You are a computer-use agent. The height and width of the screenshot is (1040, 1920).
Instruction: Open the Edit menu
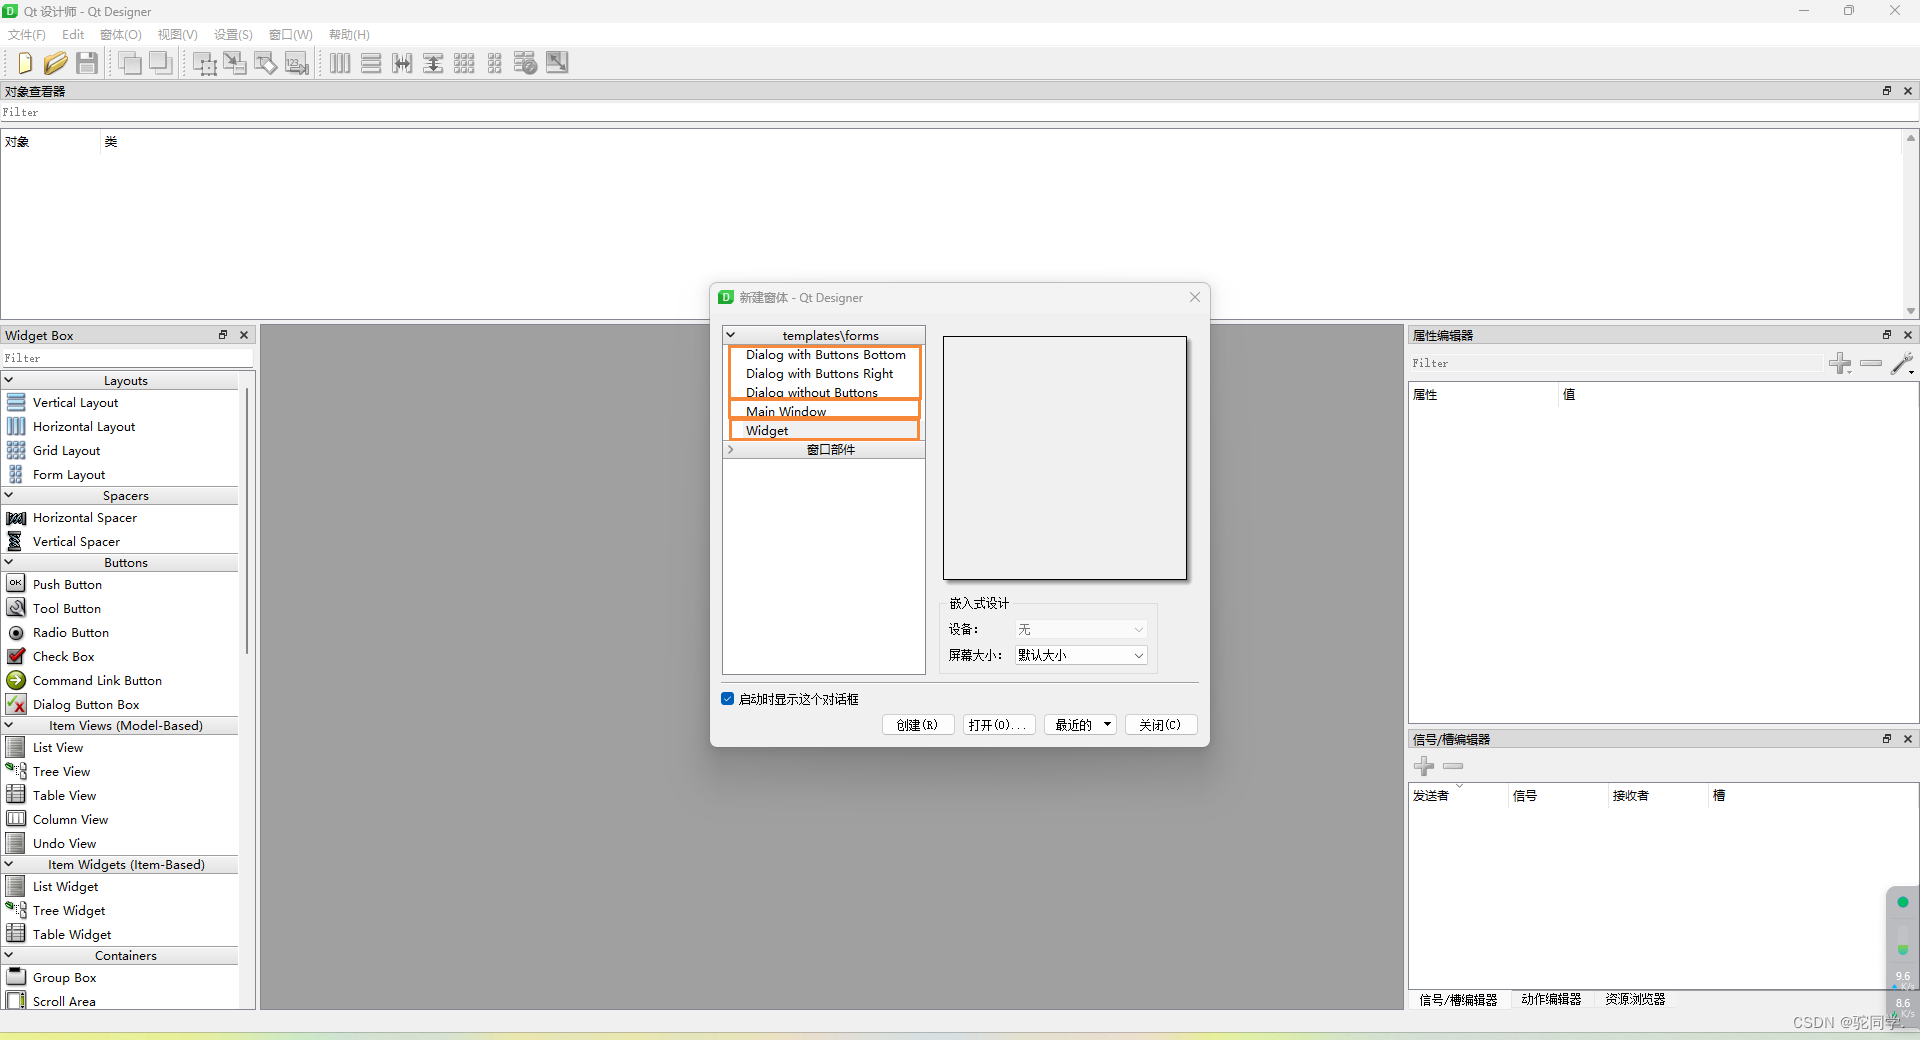tap(73, 34)
